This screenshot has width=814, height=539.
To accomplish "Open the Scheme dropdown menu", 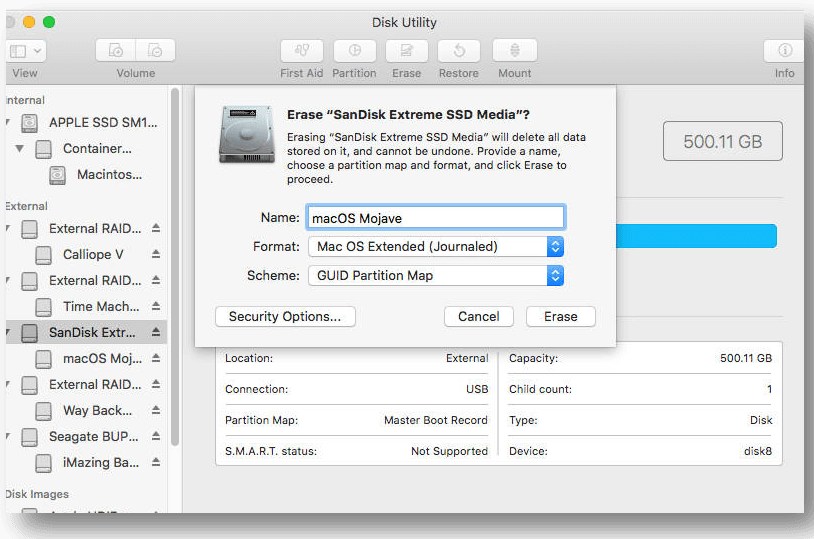I will (555, 275).
